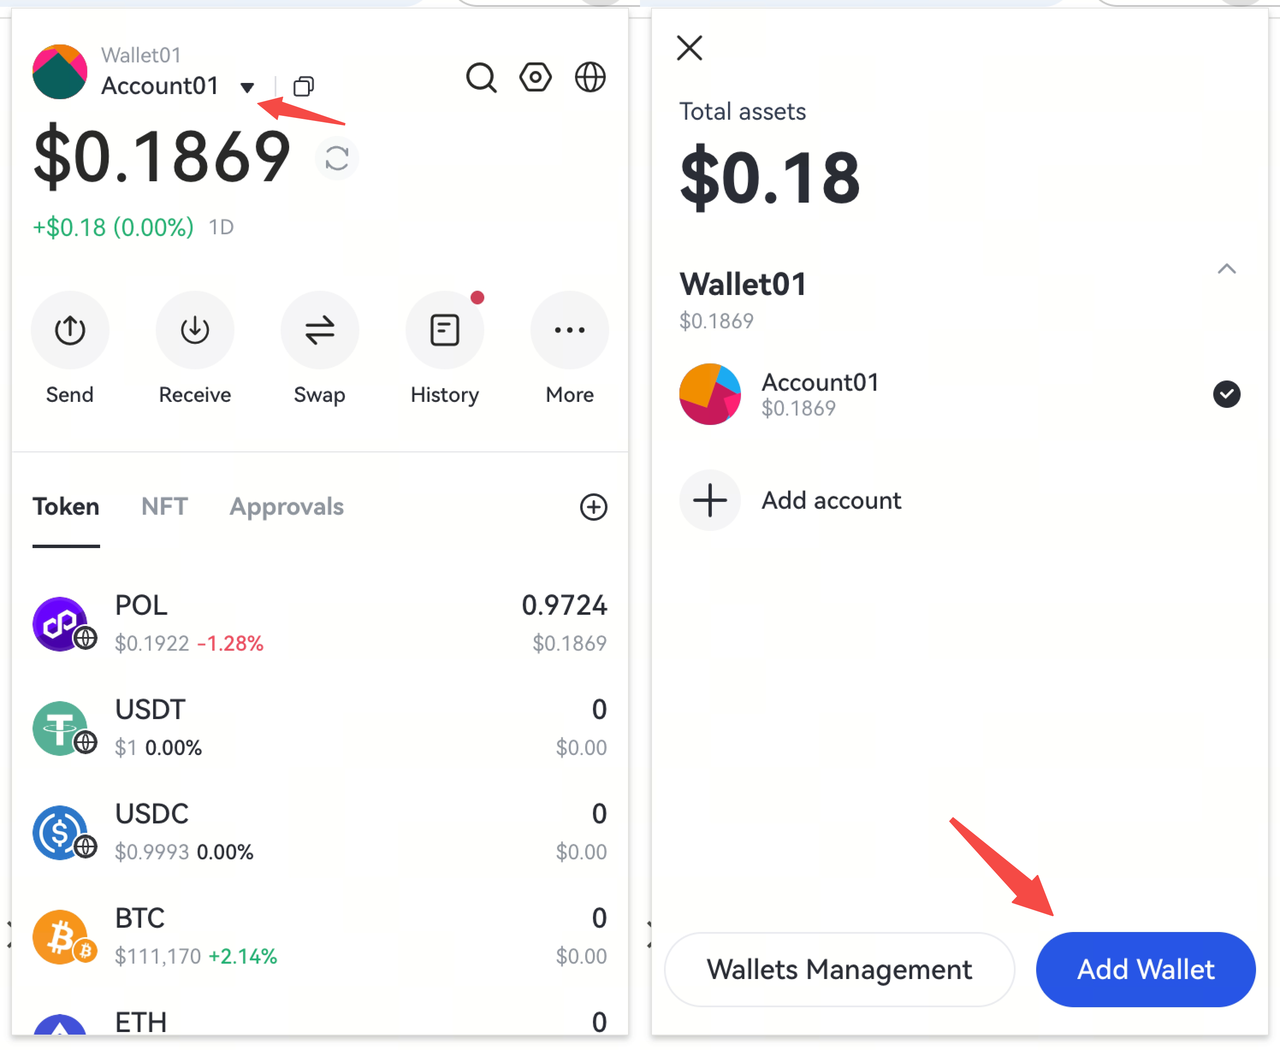The width and height of the screenshot is (1280, 1050).
Task: Show More actions menu
Action: (569, 330)
